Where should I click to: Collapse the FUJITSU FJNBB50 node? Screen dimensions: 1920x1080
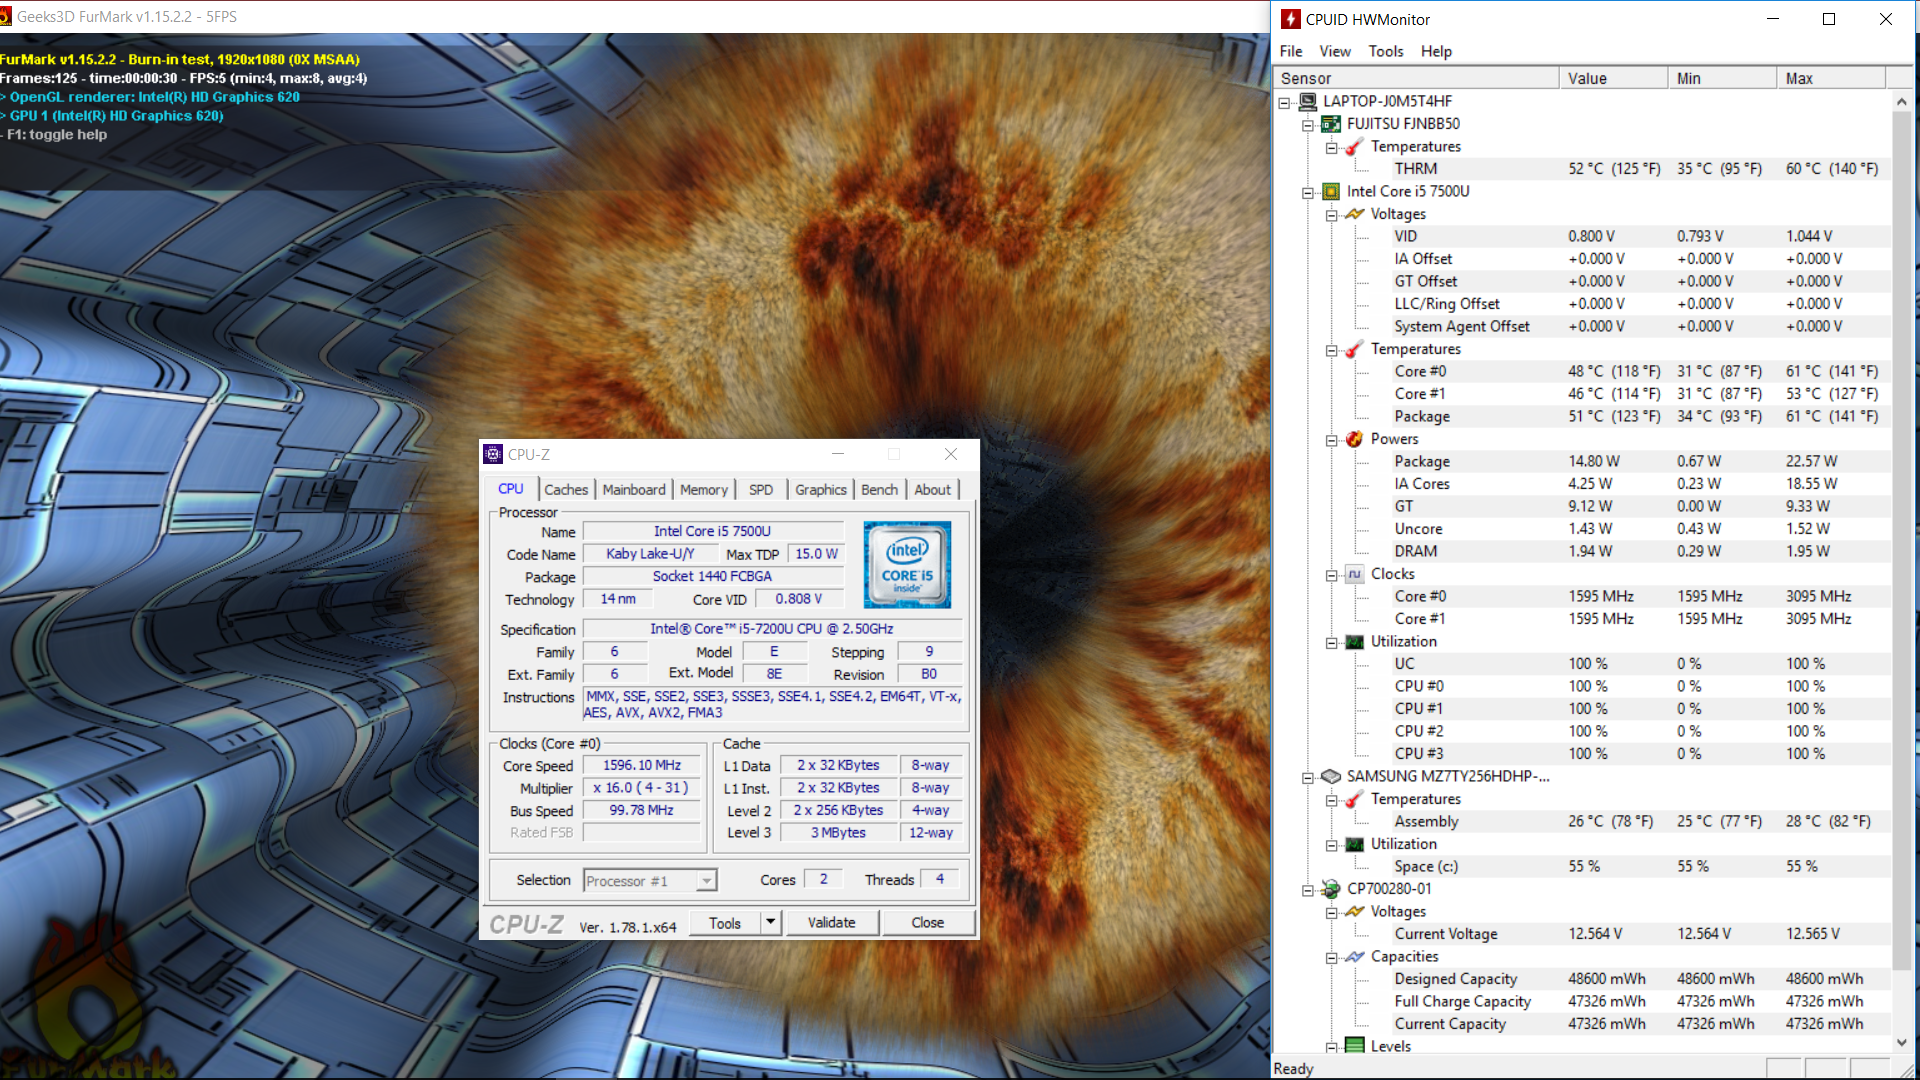(1308, 125)
